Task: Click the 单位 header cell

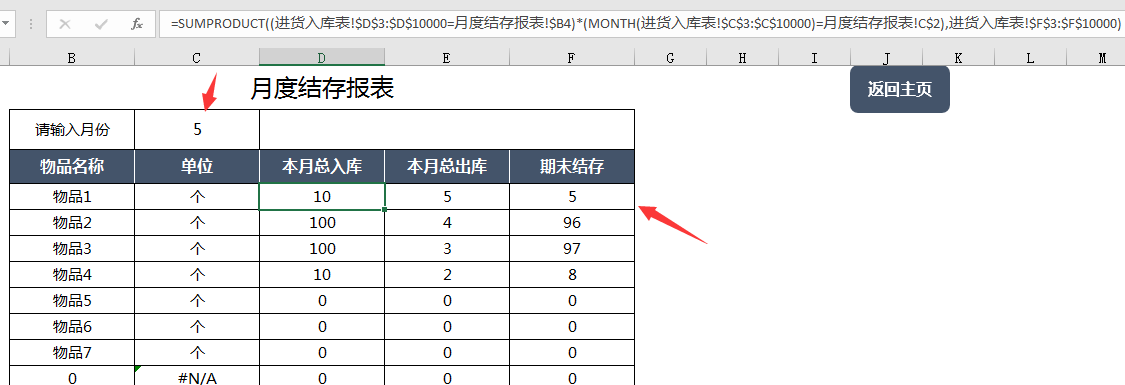Action: click(x=197, y=167)
